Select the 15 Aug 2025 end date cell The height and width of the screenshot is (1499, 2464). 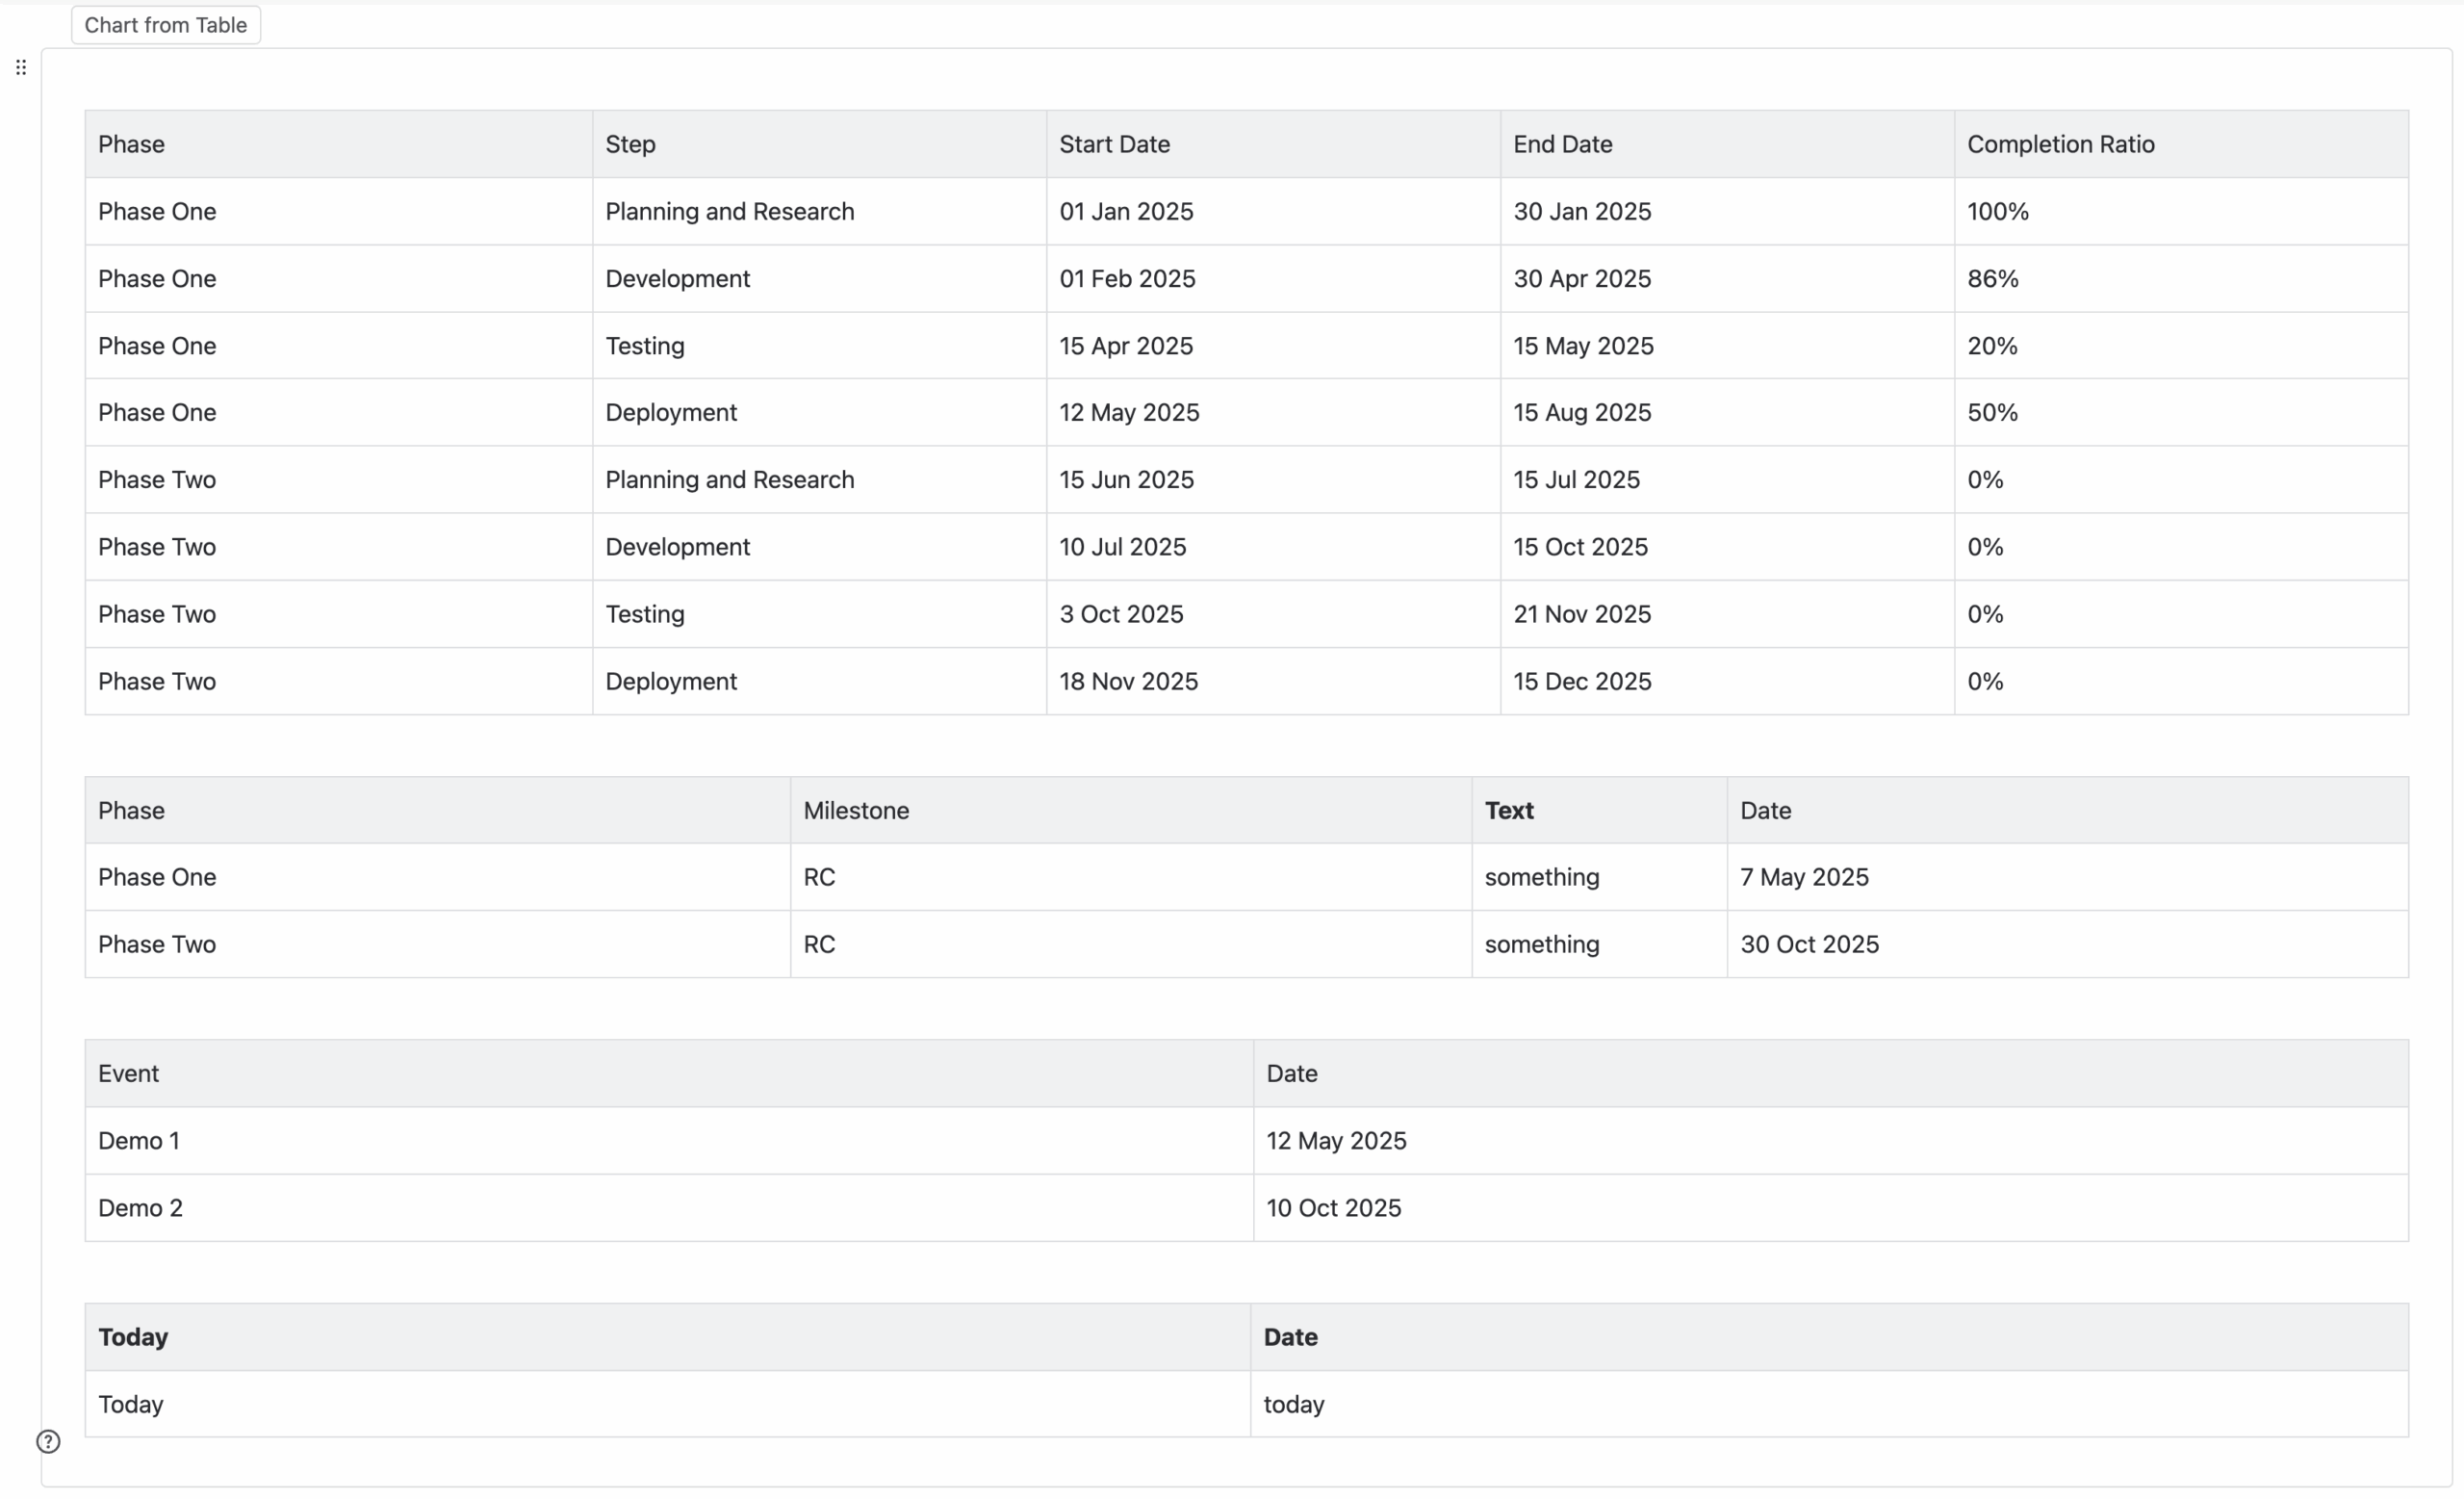tap(1582, 412)
